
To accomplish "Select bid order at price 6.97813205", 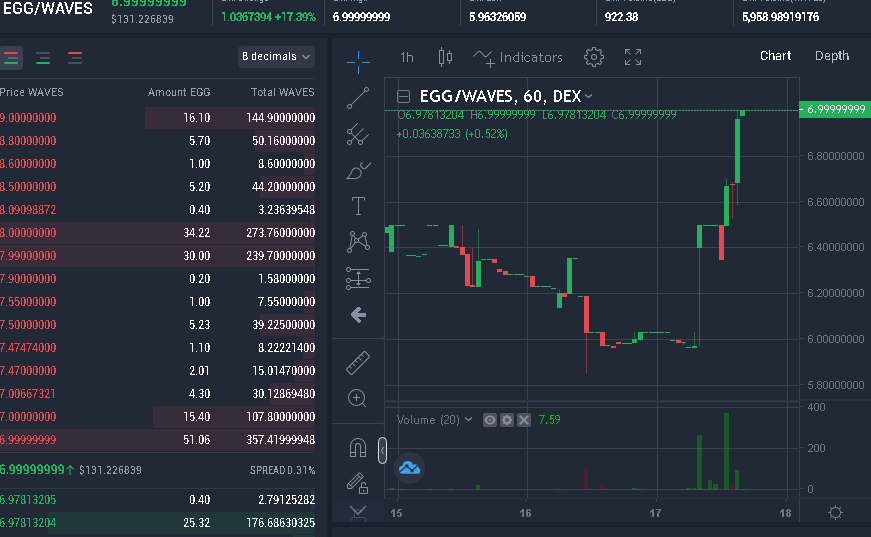I will [x=157, y=500].
